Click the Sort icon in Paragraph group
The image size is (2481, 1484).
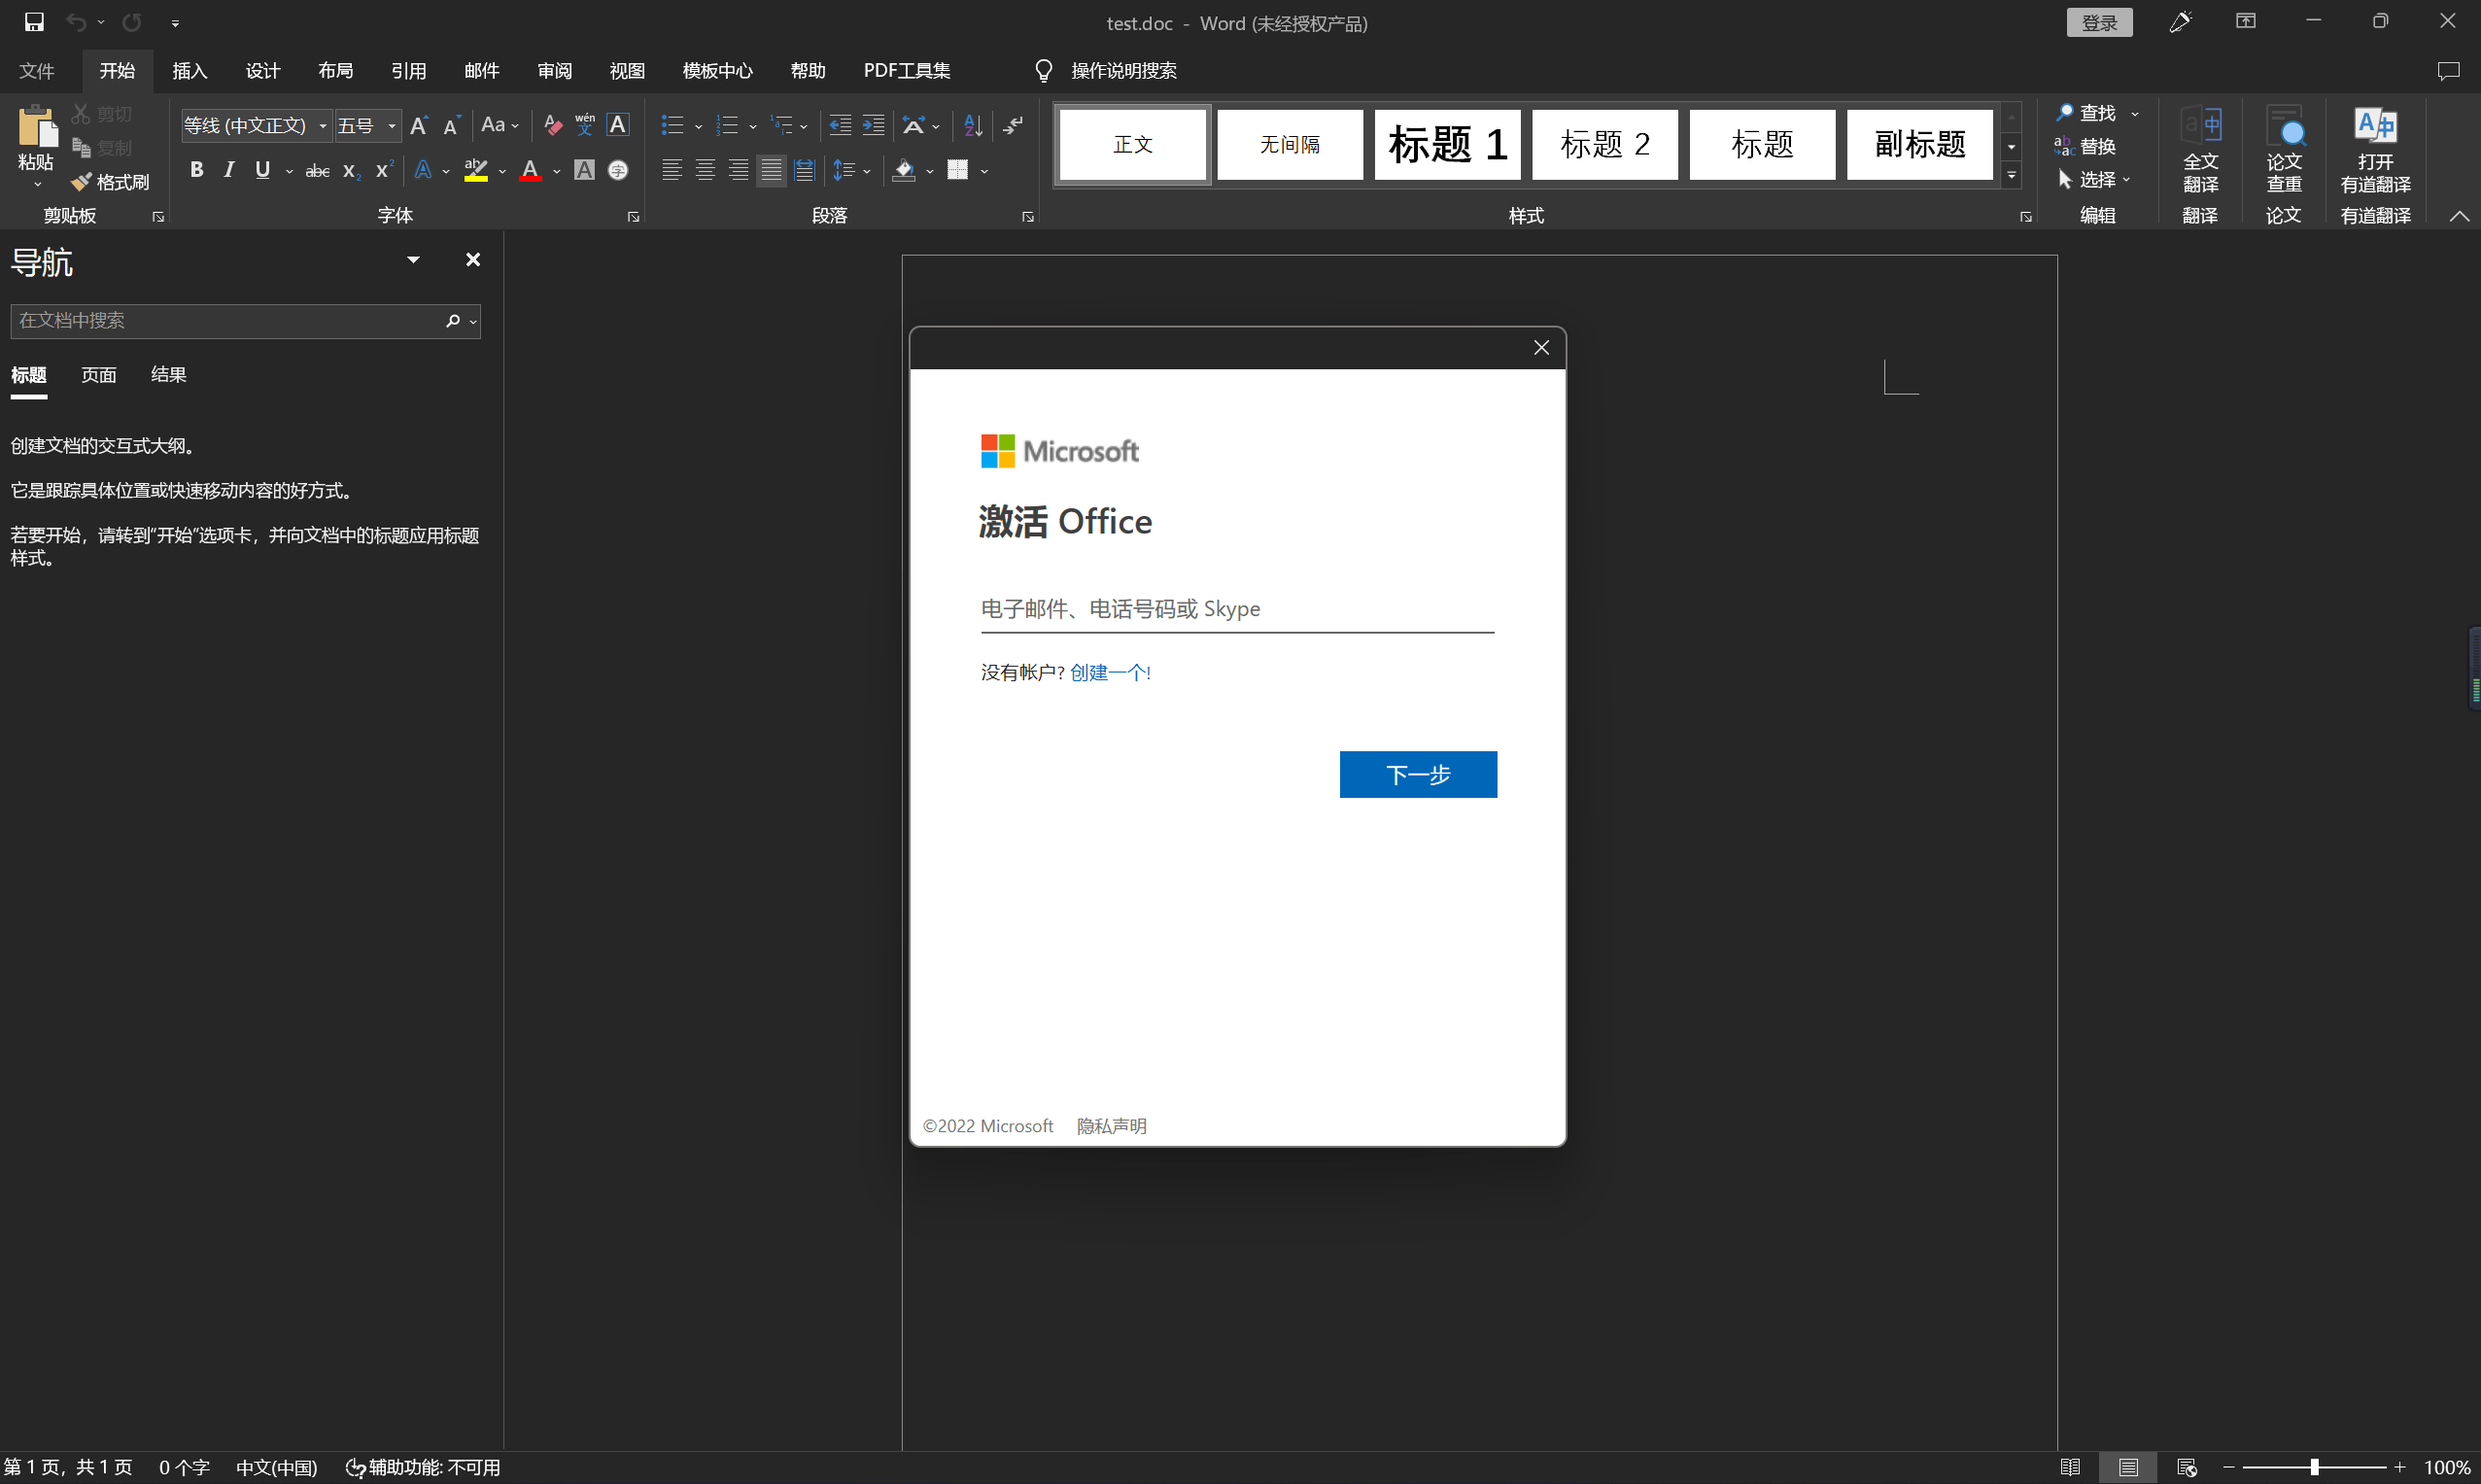coord(973,125)
